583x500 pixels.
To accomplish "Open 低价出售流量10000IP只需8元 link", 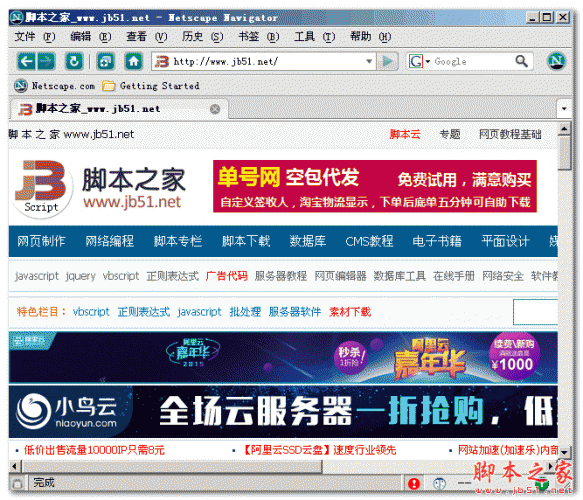I will (94, 450).
